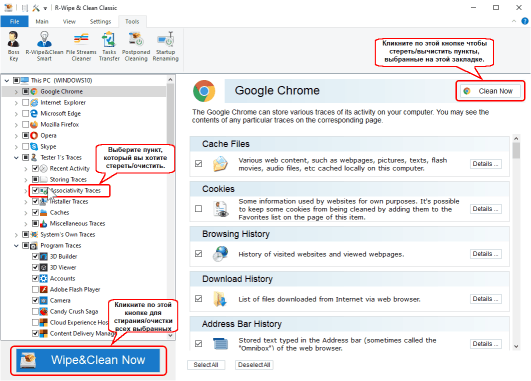This screenshot has width=531, height=381.
Task: Click the right pane scroll down arrow
Action: pyautogui.click(x=516, y=346)
